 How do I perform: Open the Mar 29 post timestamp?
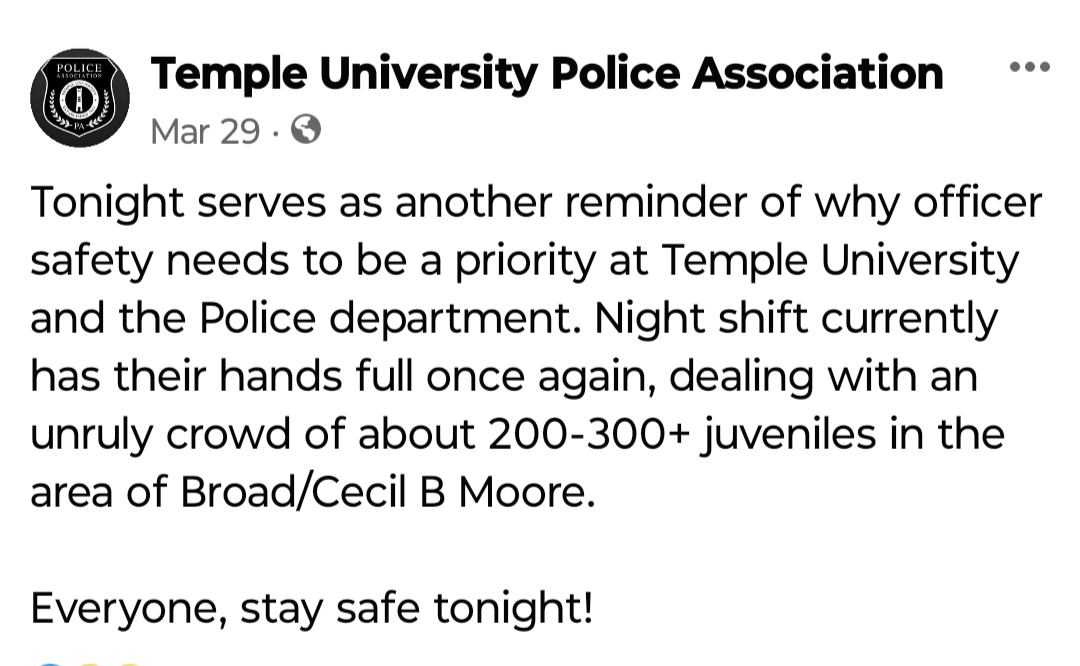[x=205, y=131]
